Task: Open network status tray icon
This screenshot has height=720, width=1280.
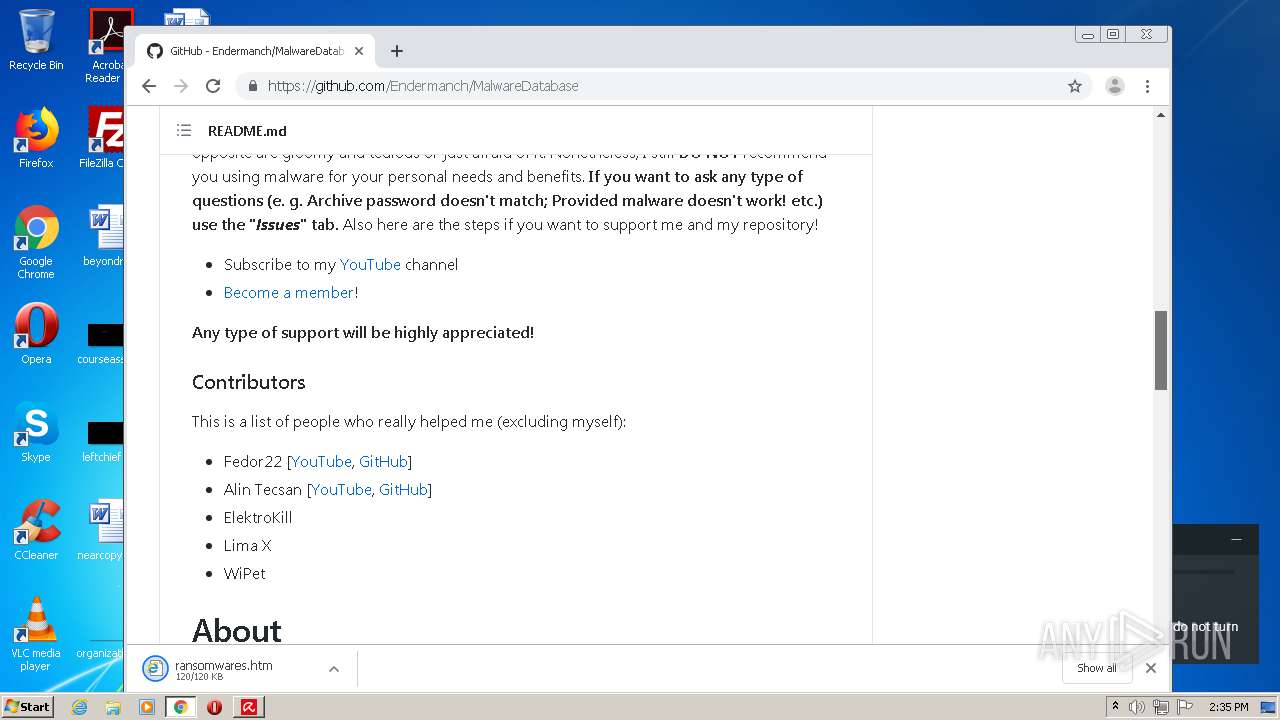Action: click(x=1160, y=707)
